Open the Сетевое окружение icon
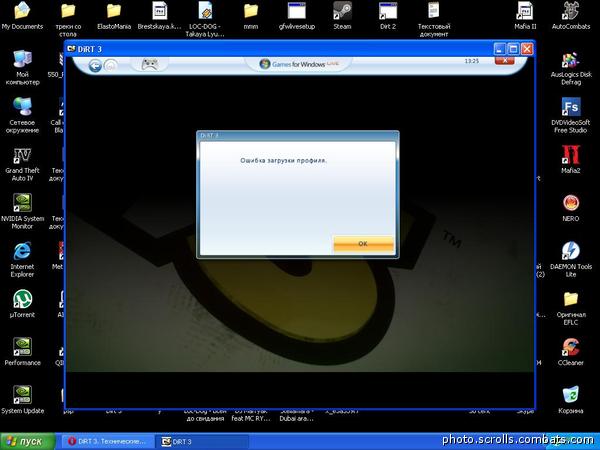Screen dimensions: 600x450 [x=22, y=116]
